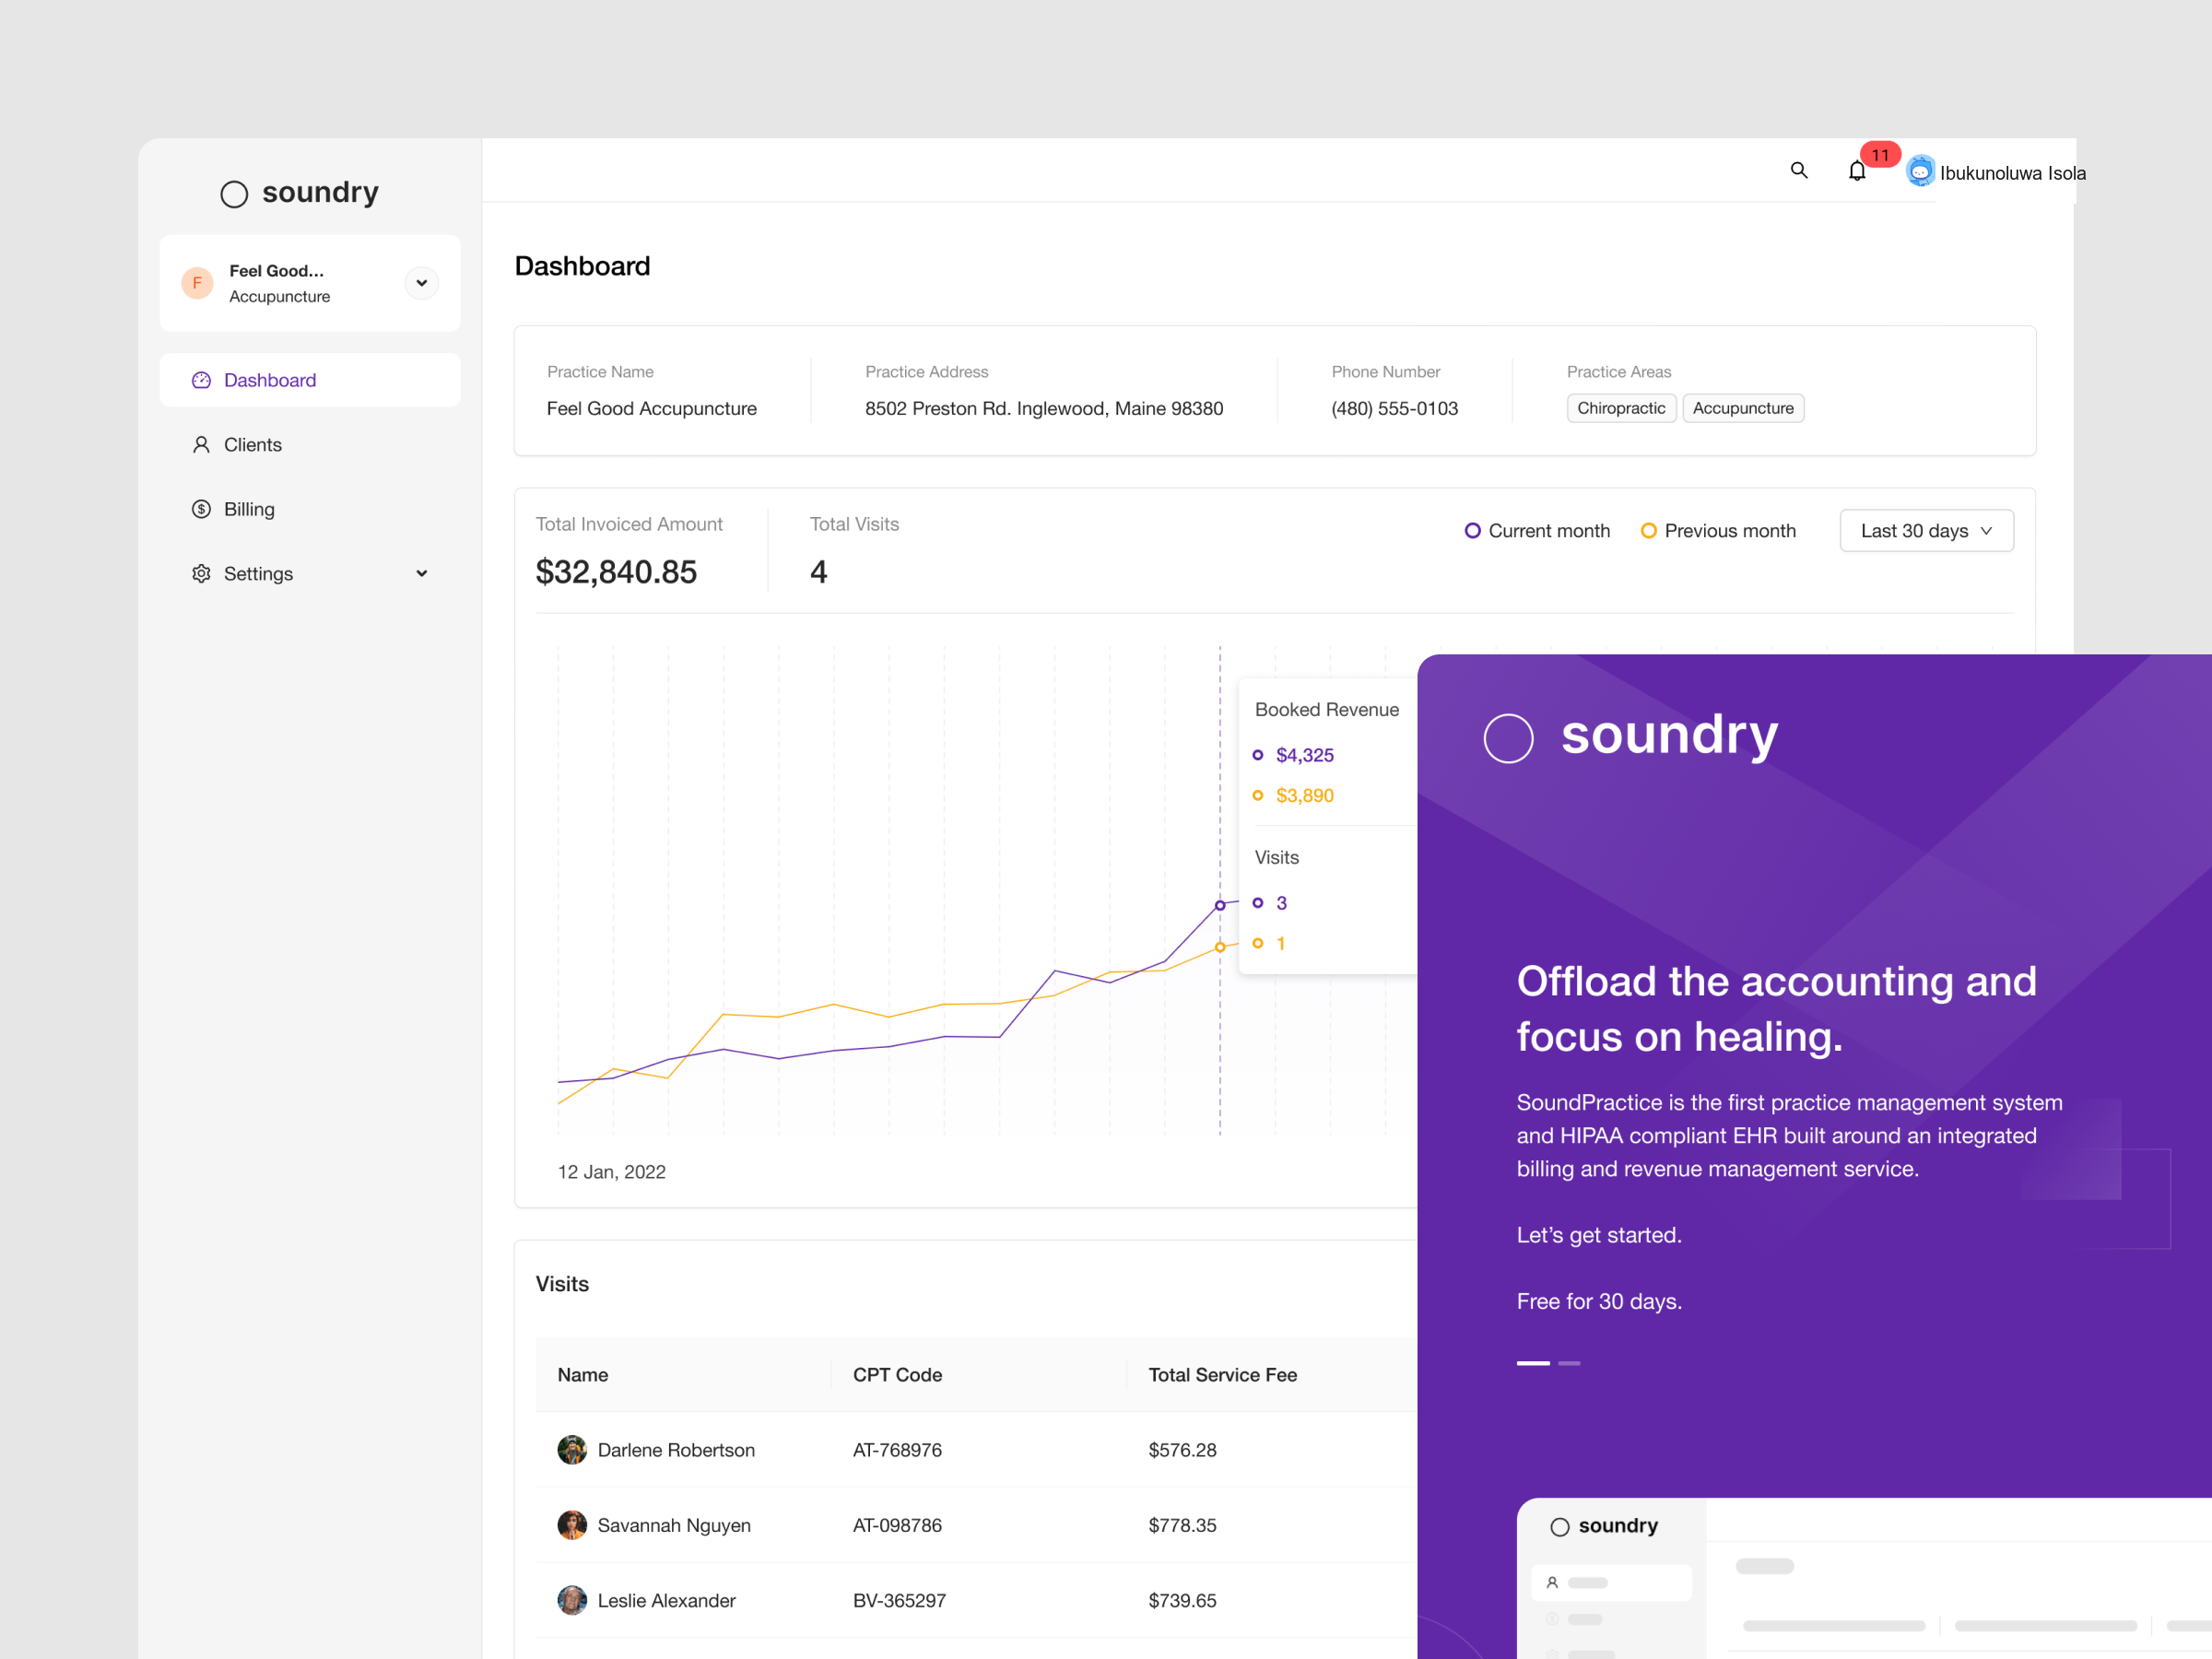Click the search magnifier icon
Image resolution: width=2212 pixels, height=1659 pixels.
pos(1798,171)
